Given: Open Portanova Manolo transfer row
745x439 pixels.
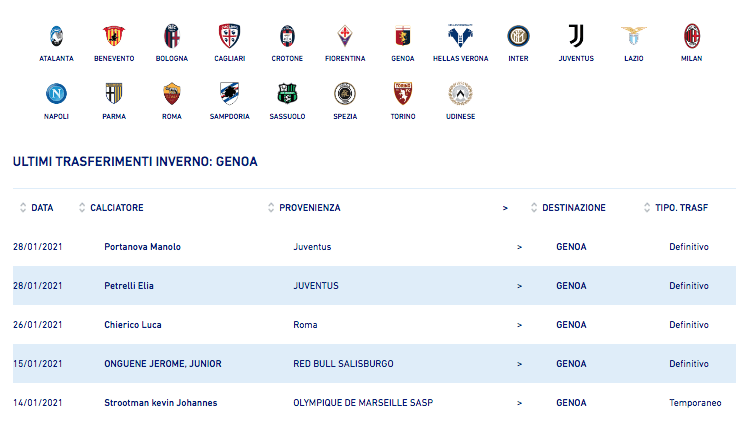Looking at the screenshot, I should 142,247.
